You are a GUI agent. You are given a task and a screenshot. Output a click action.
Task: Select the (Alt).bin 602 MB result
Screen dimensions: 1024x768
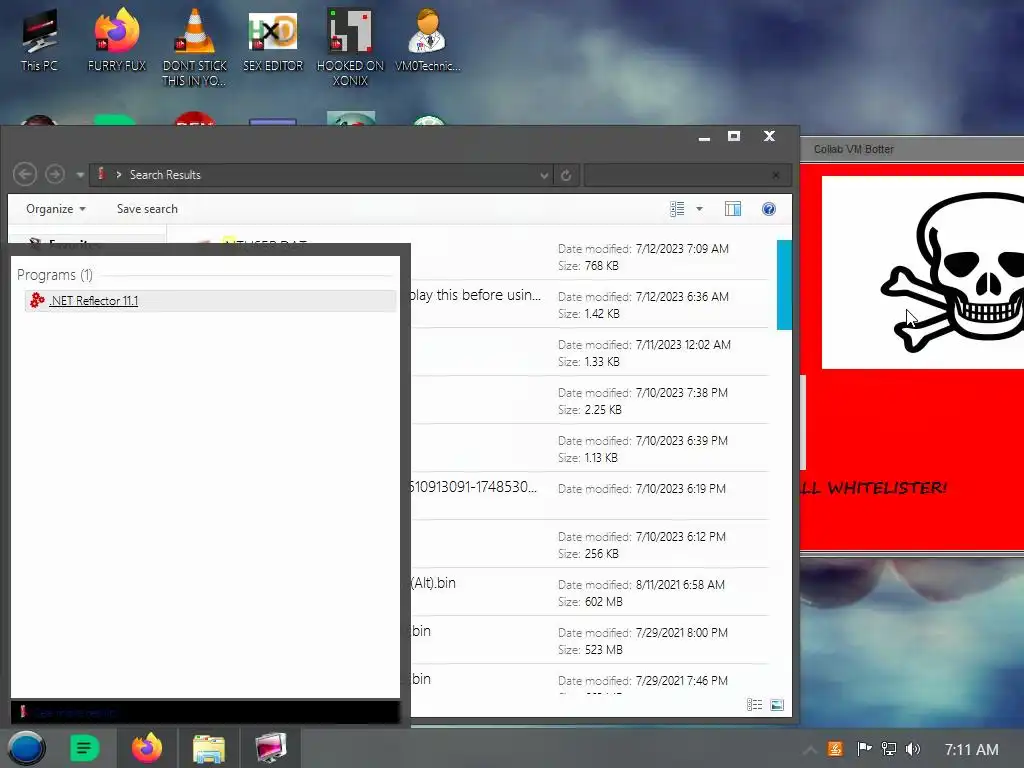click(588, 592)
